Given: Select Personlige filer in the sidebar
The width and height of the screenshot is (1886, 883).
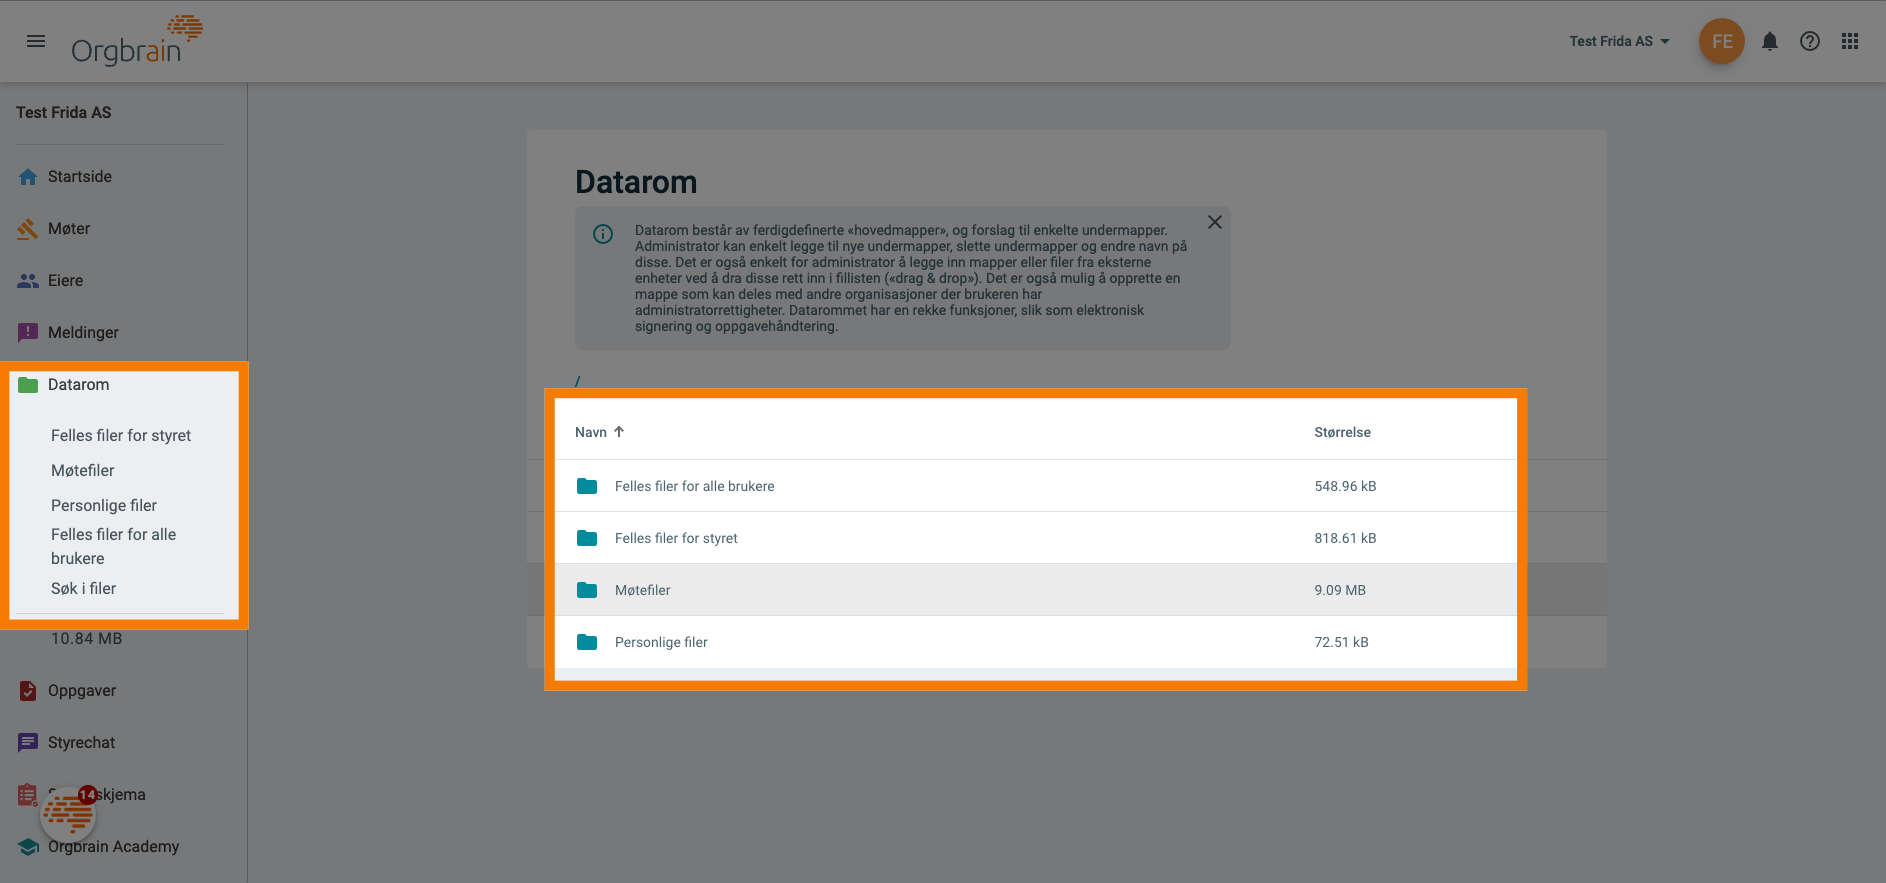Looking at the screenshot, I should 104,506.
